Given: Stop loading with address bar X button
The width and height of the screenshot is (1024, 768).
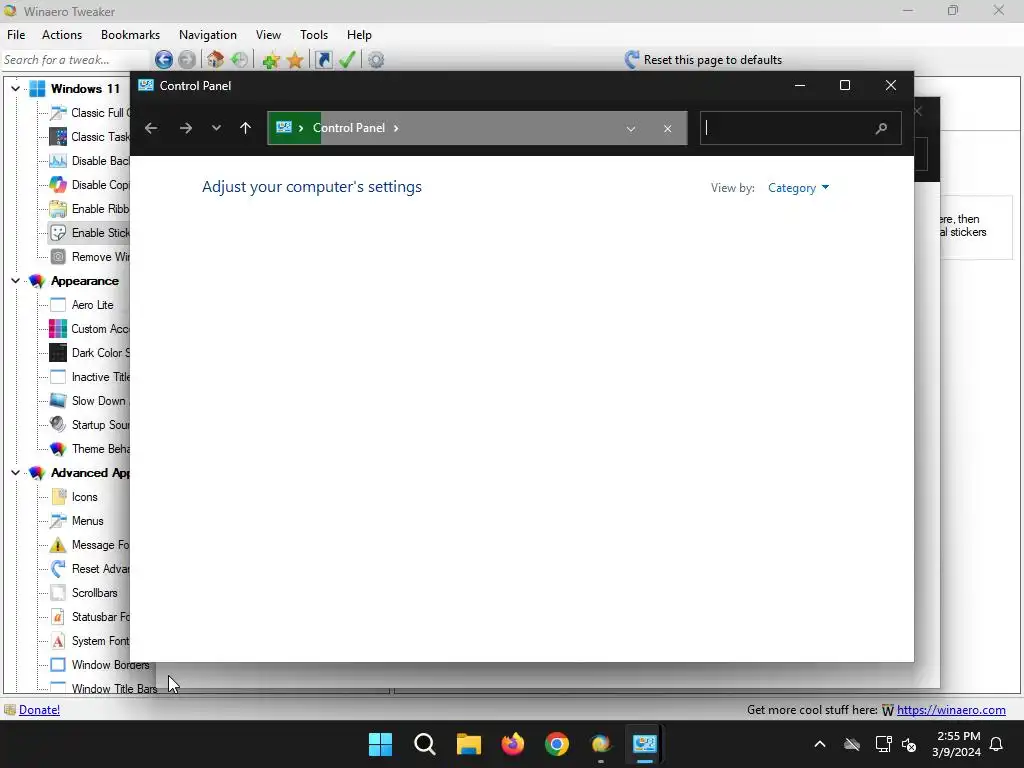Looking at the screenshot, I should point(667,129).
